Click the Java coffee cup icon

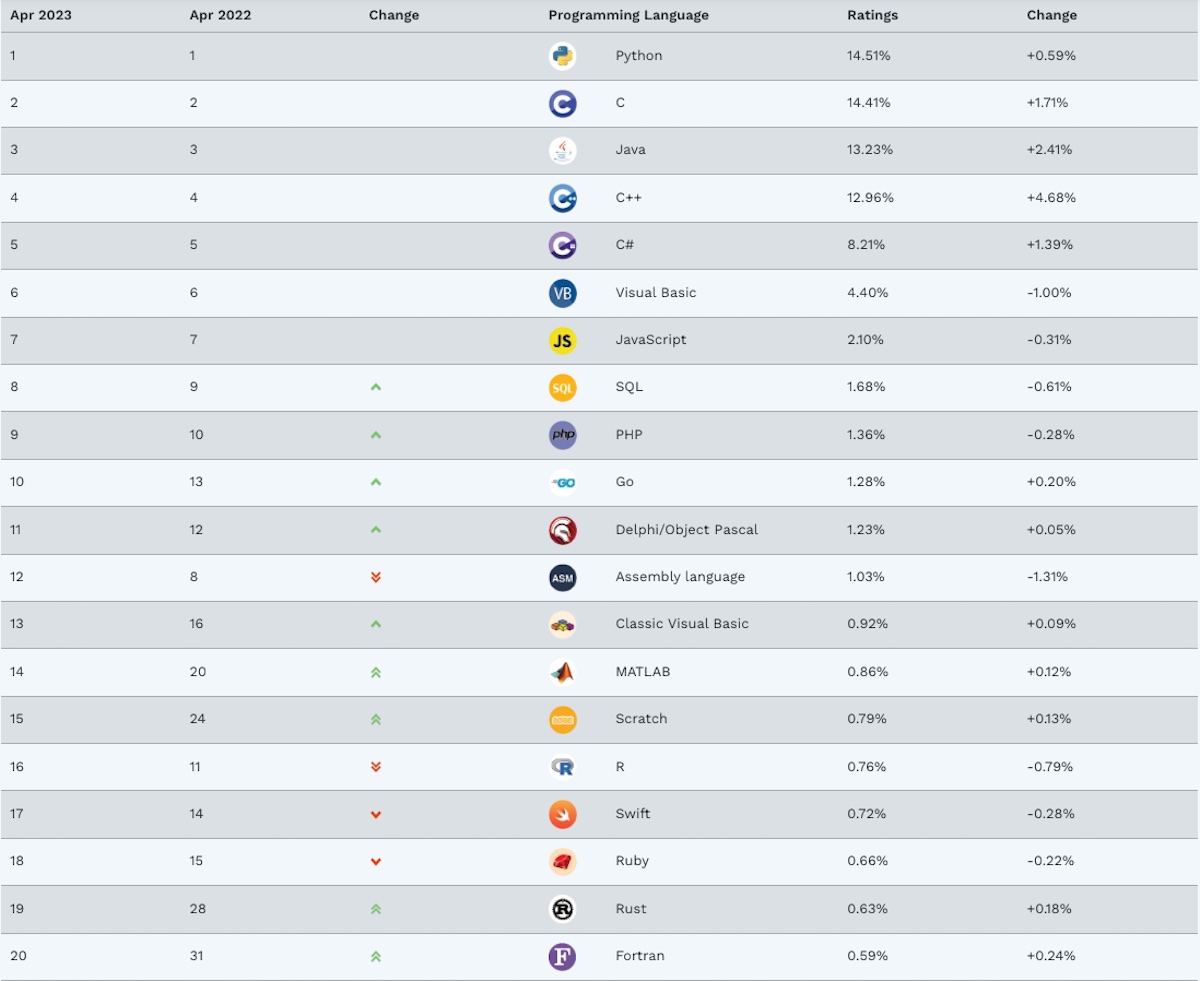(x=562, y=150)
